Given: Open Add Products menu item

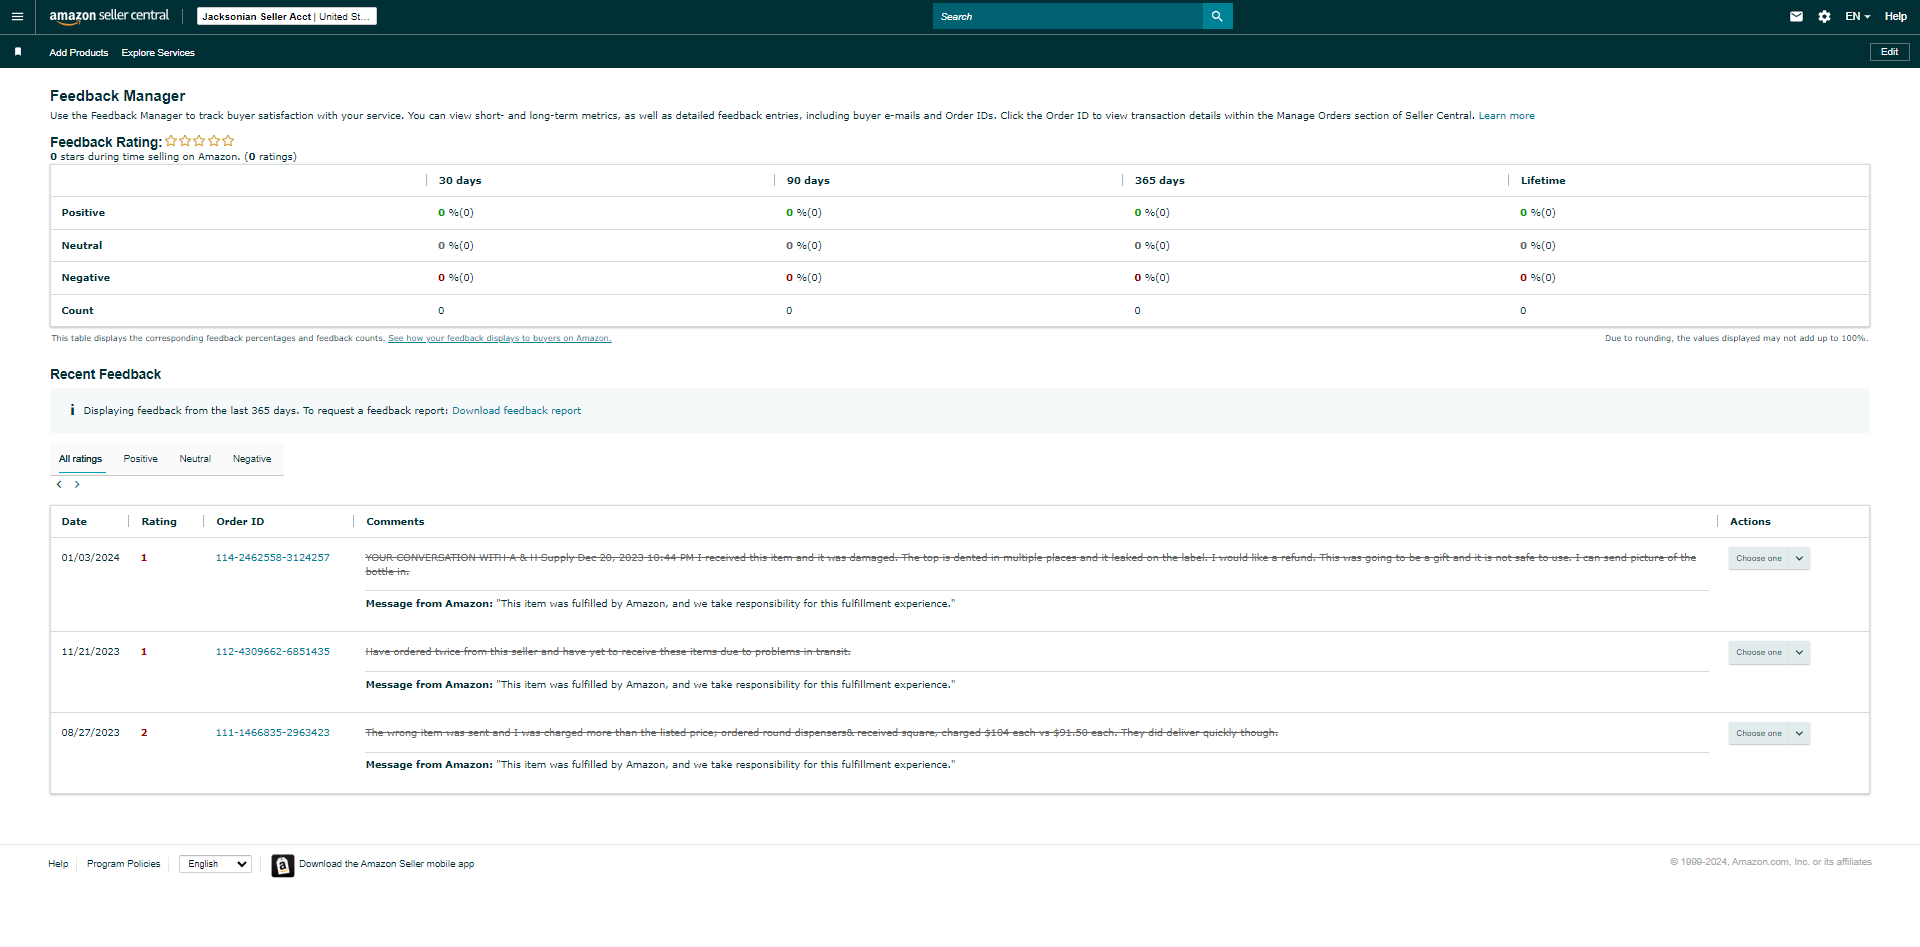Looking at the screenshot, I should tap(79, 52).
